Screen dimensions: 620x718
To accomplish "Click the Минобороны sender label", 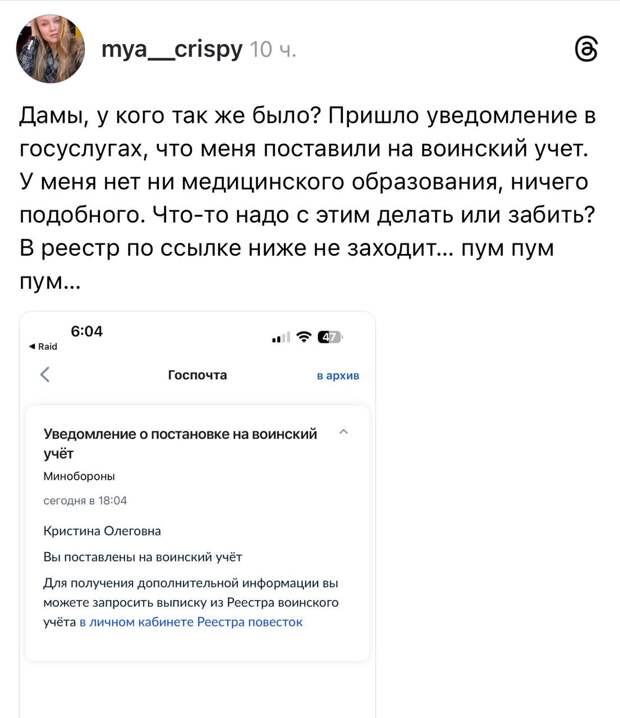I will (79, 477).
